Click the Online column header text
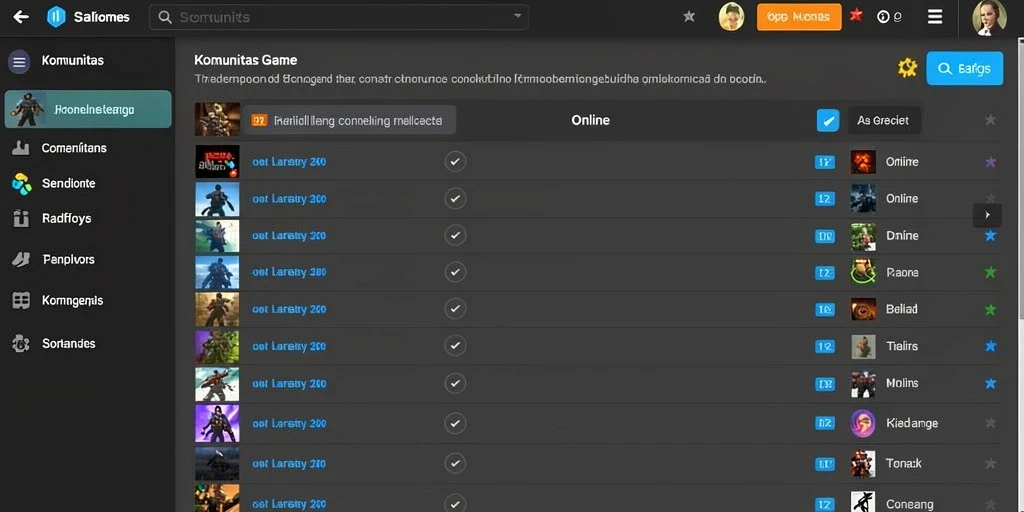This screenshot has width=1024, height=512. click(x=590, y=120)
